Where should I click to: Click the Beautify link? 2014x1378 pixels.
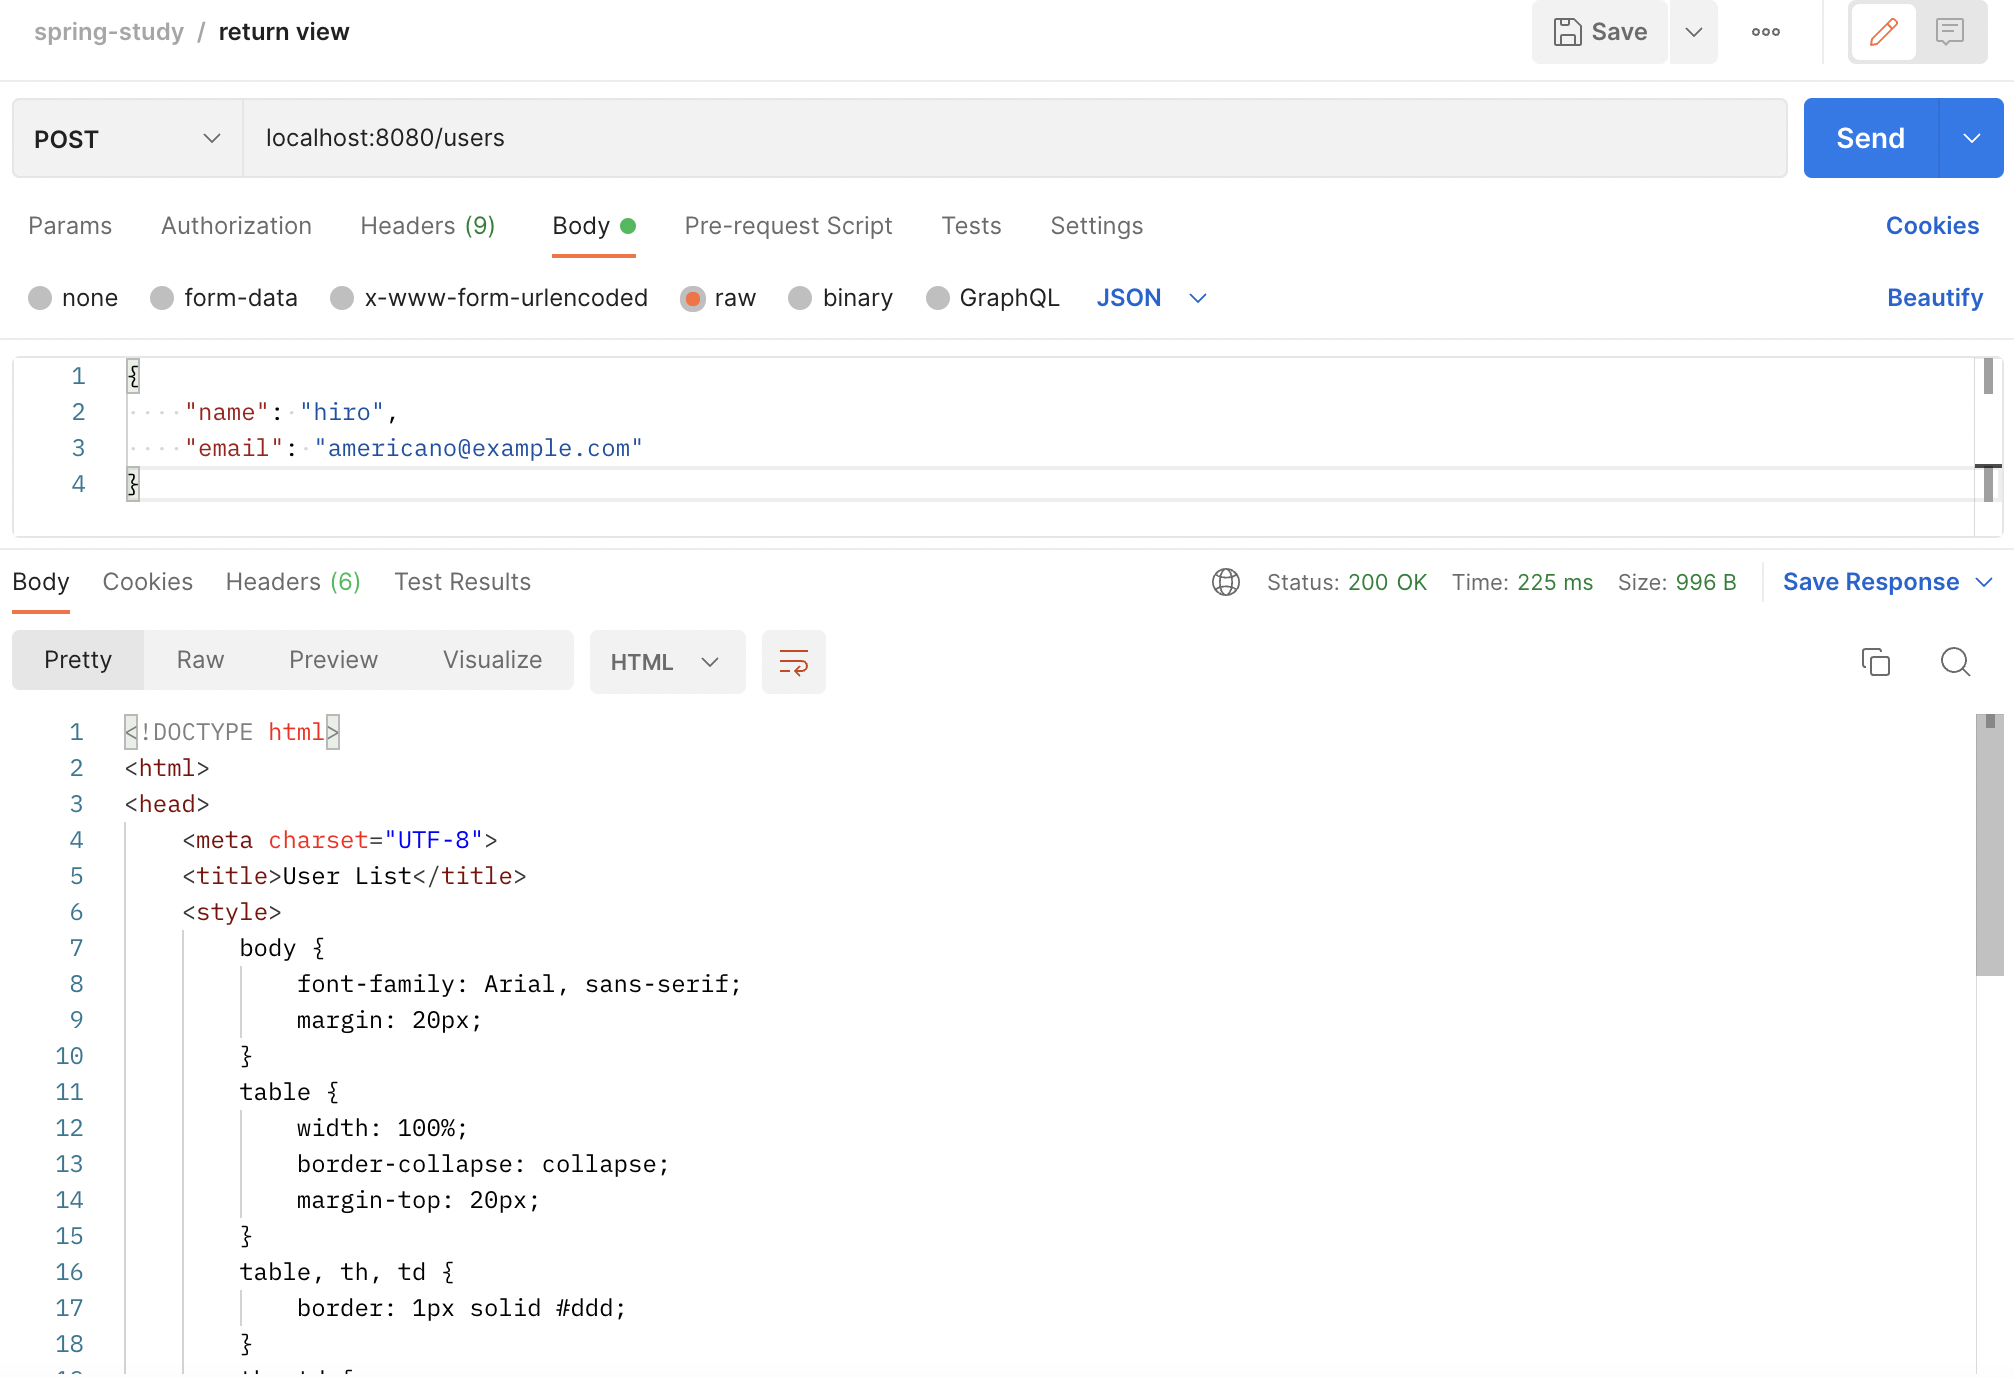[1934, 298]
